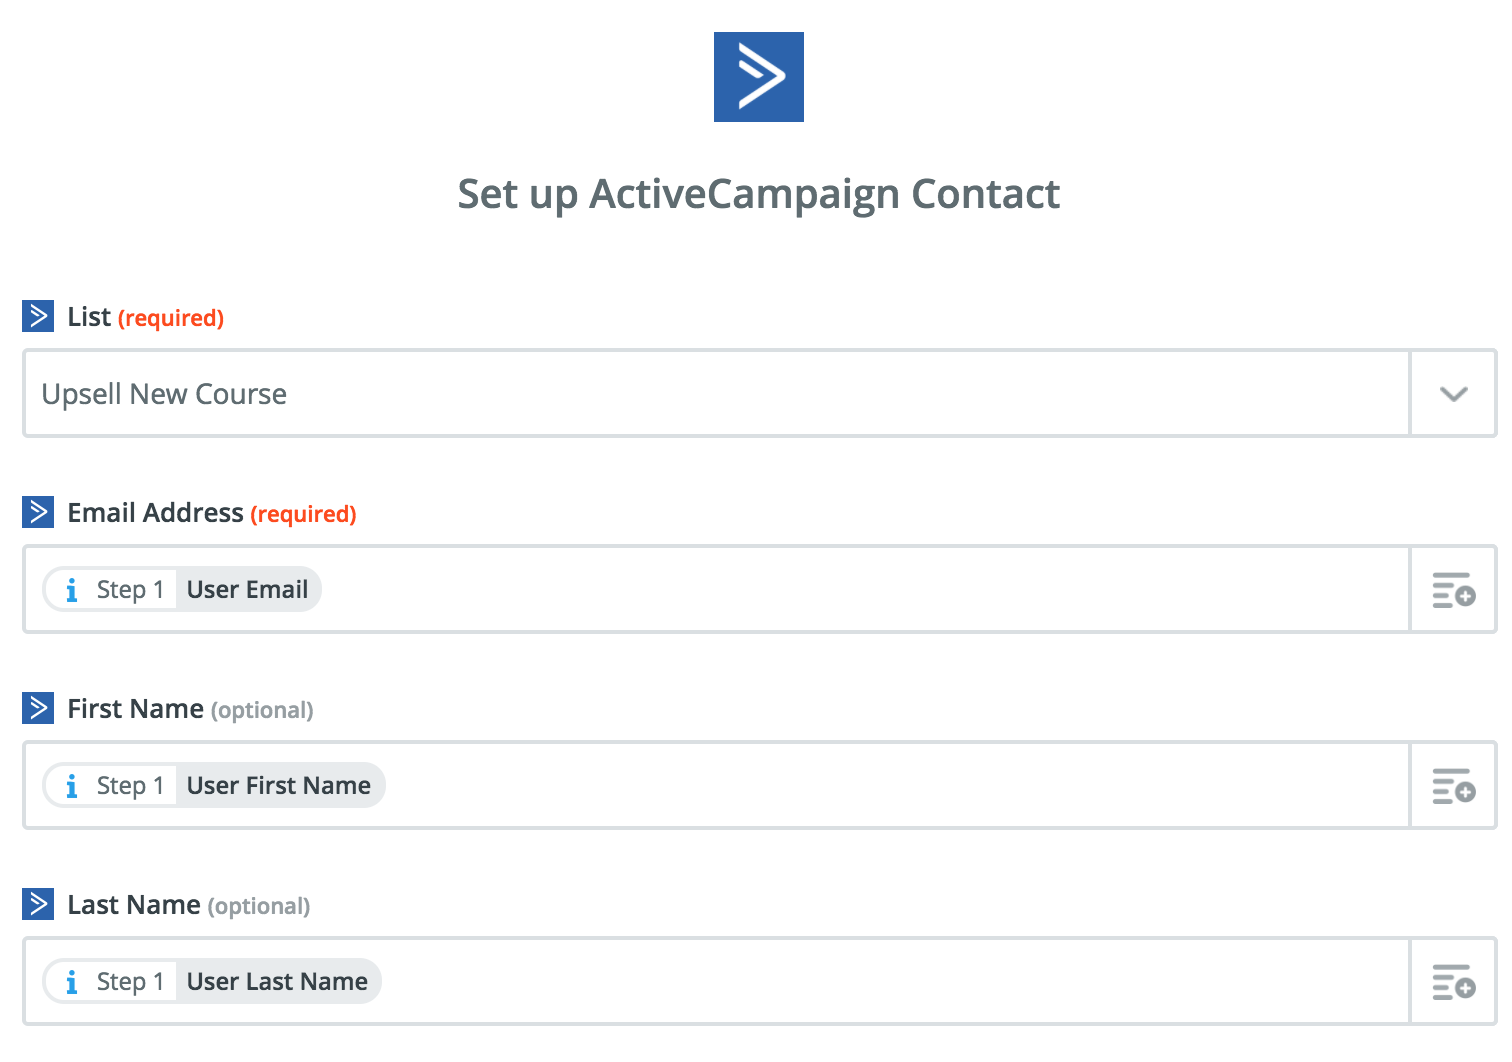Click the info icon in User Last Name pill
Viewport: 1512px width, 1062px height.
pyautogui.click(x=71, y=982)
